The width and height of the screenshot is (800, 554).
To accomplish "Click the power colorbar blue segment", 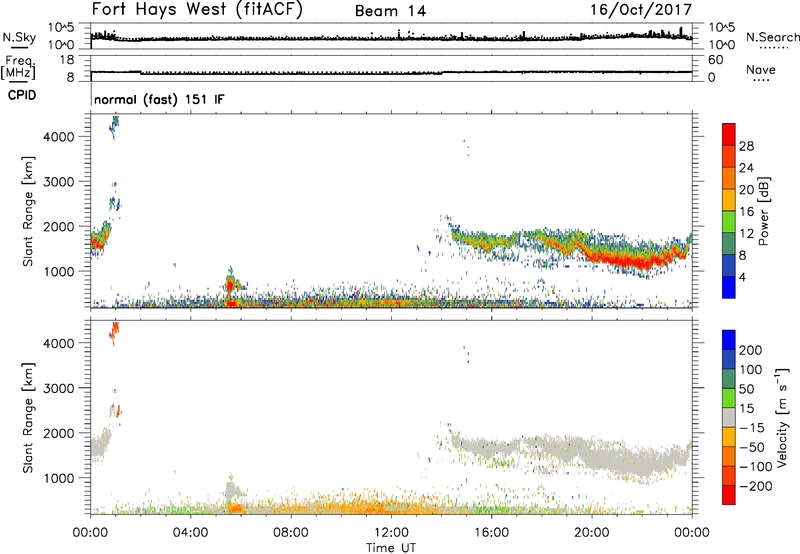I will click(x=729, y=287).
